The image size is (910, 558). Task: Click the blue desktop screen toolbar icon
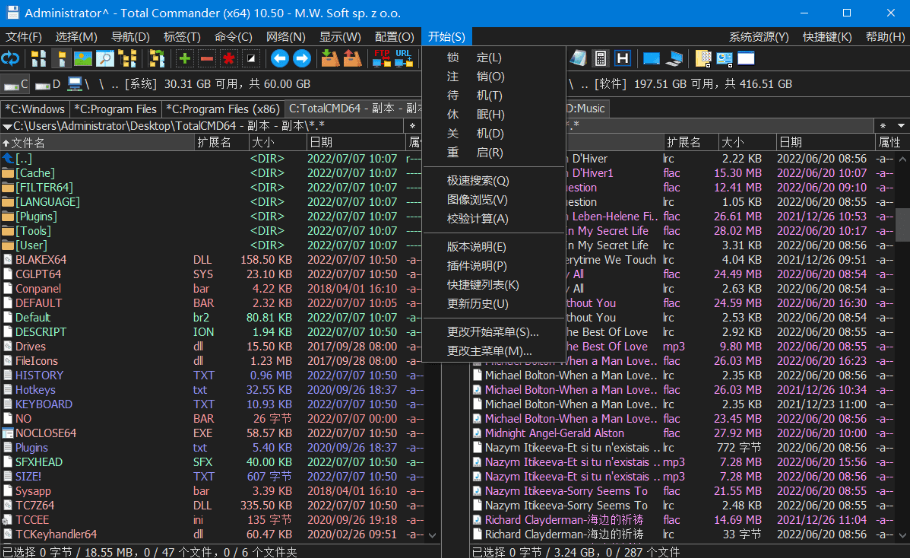point(651,59)
